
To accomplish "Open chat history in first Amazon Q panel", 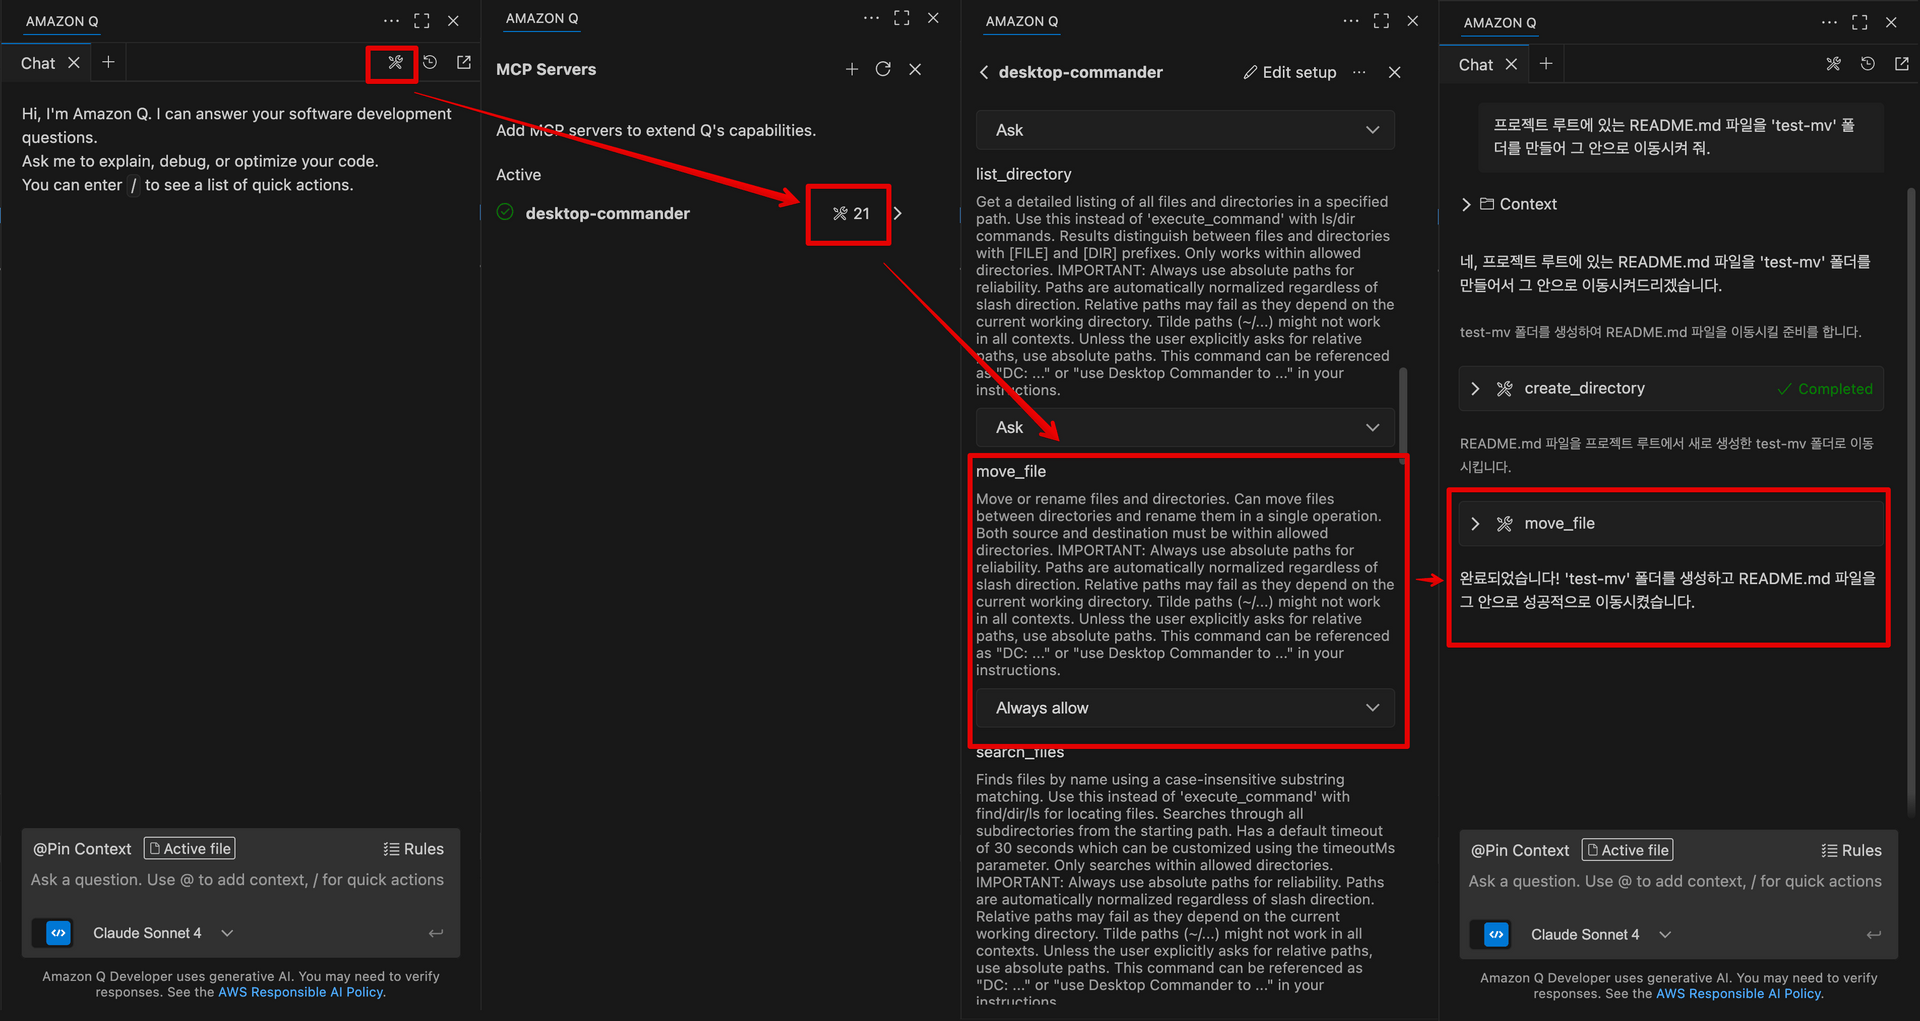I will (430, 62).
